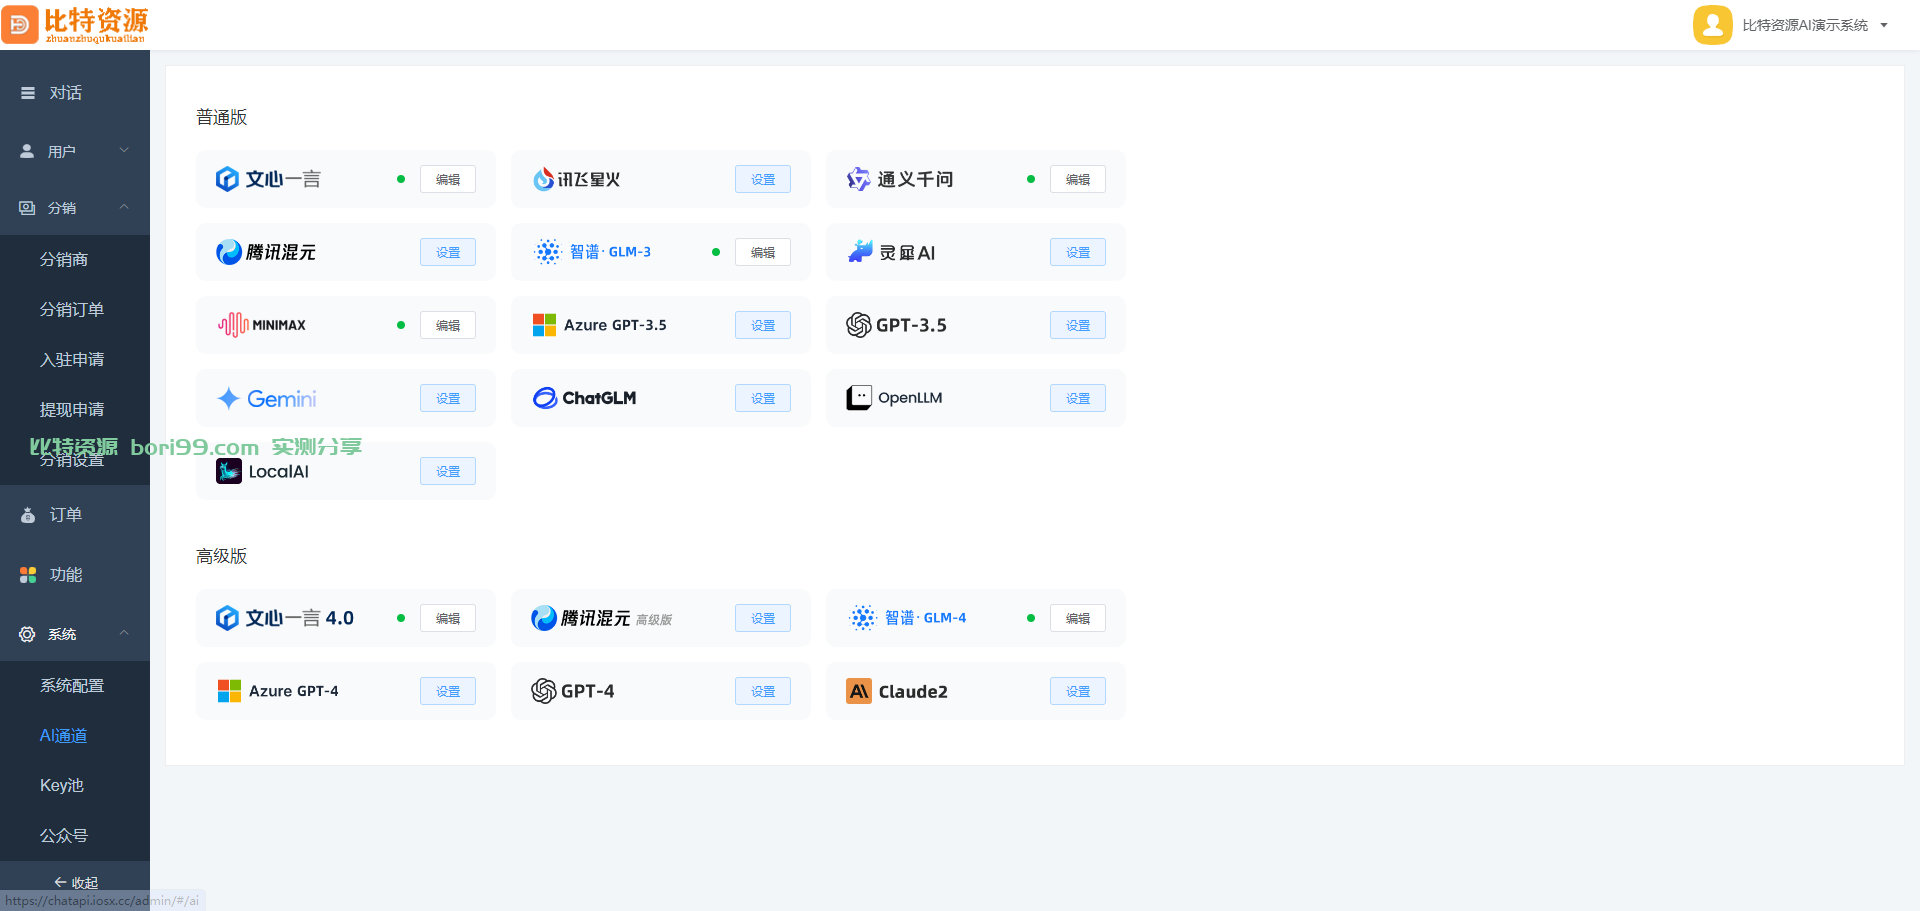Click 设置 for 灵犀AI
The image size is (1920, 911).
[1078, 252]
